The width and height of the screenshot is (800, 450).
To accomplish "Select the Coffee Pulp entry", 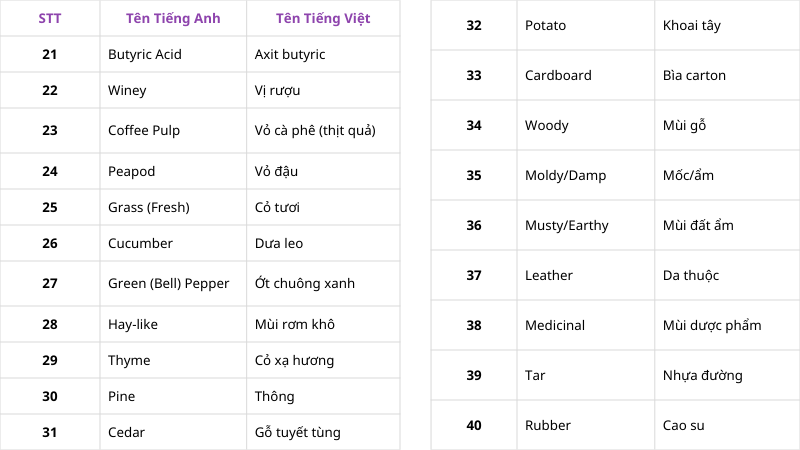I will [x=144, y=130].
